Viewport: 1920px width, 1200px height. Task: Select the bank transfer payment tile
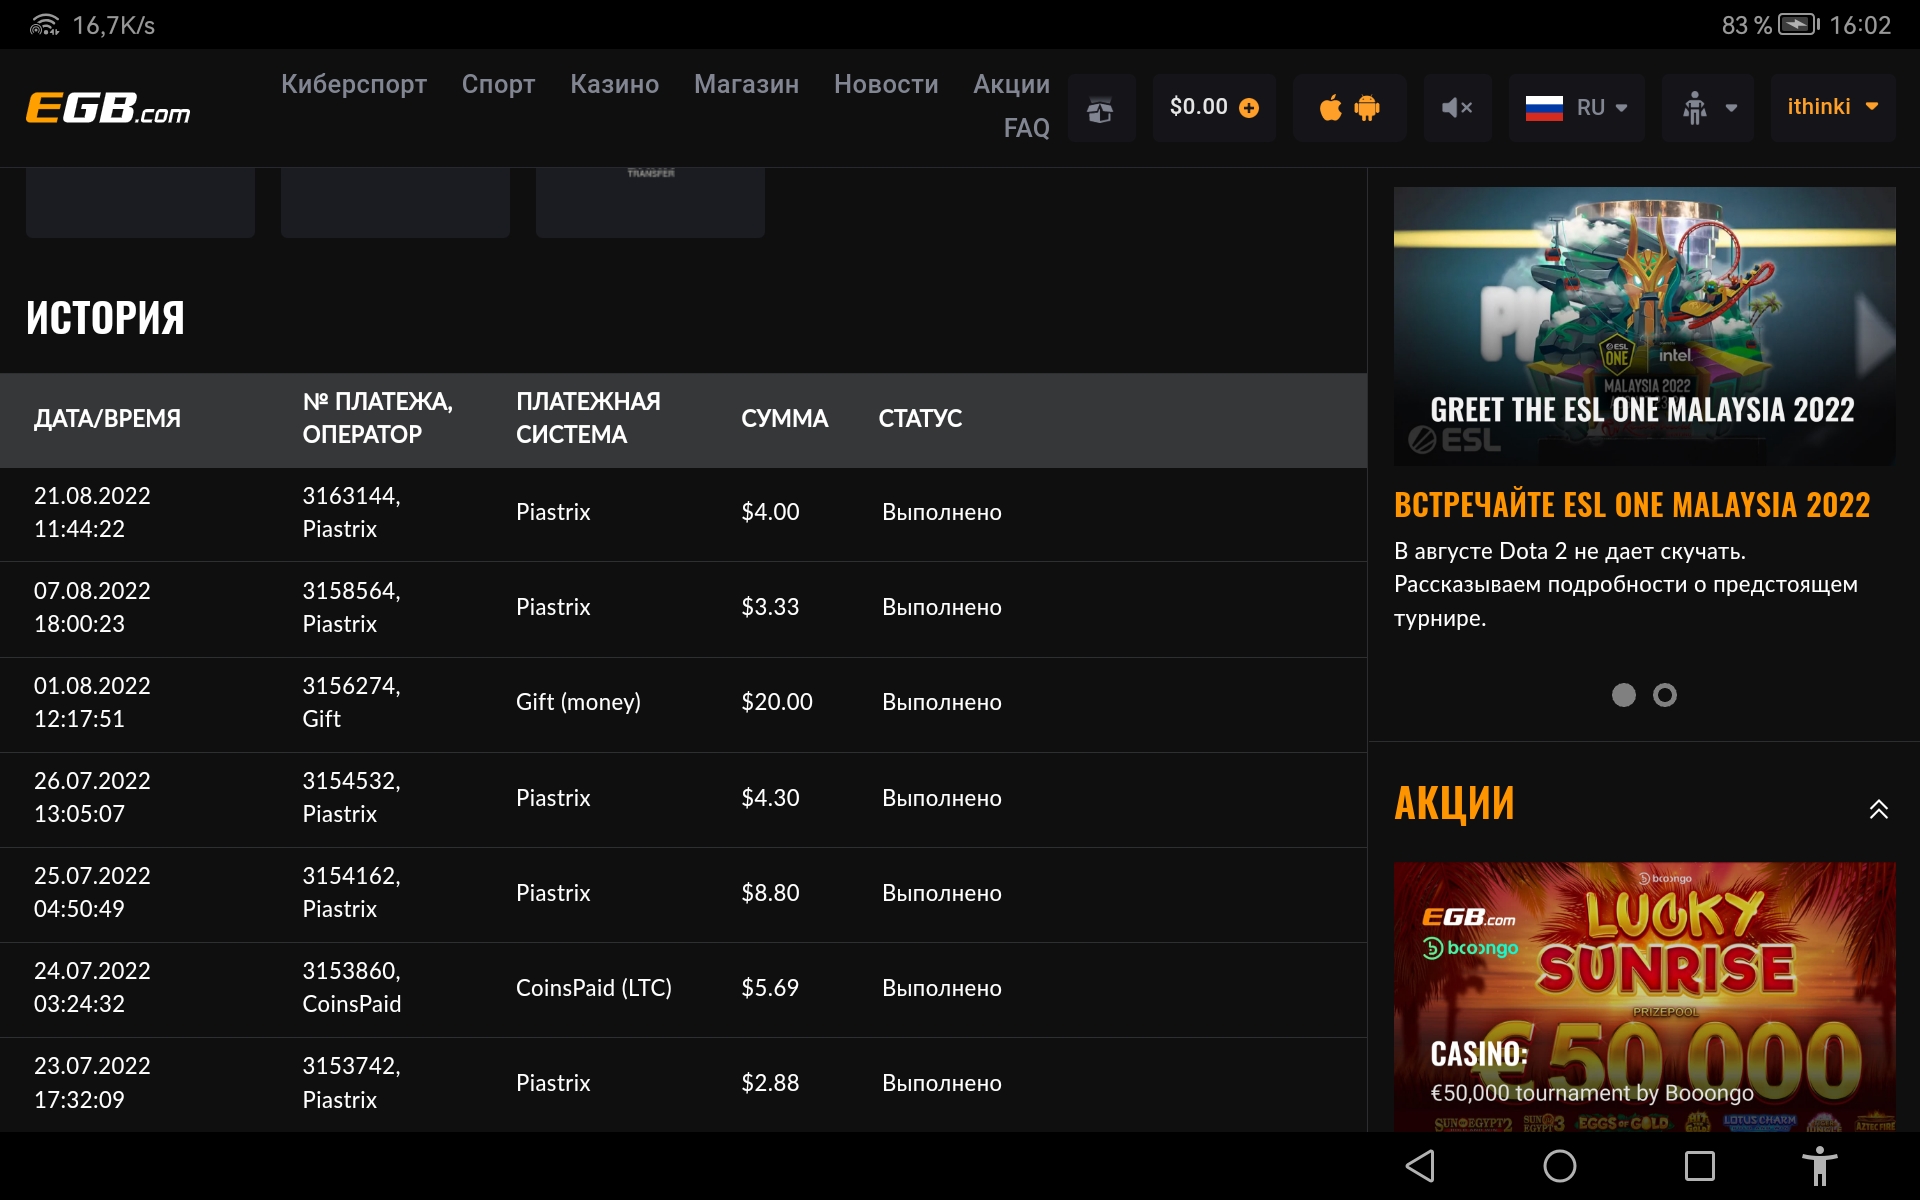click(x=650, y=202)
